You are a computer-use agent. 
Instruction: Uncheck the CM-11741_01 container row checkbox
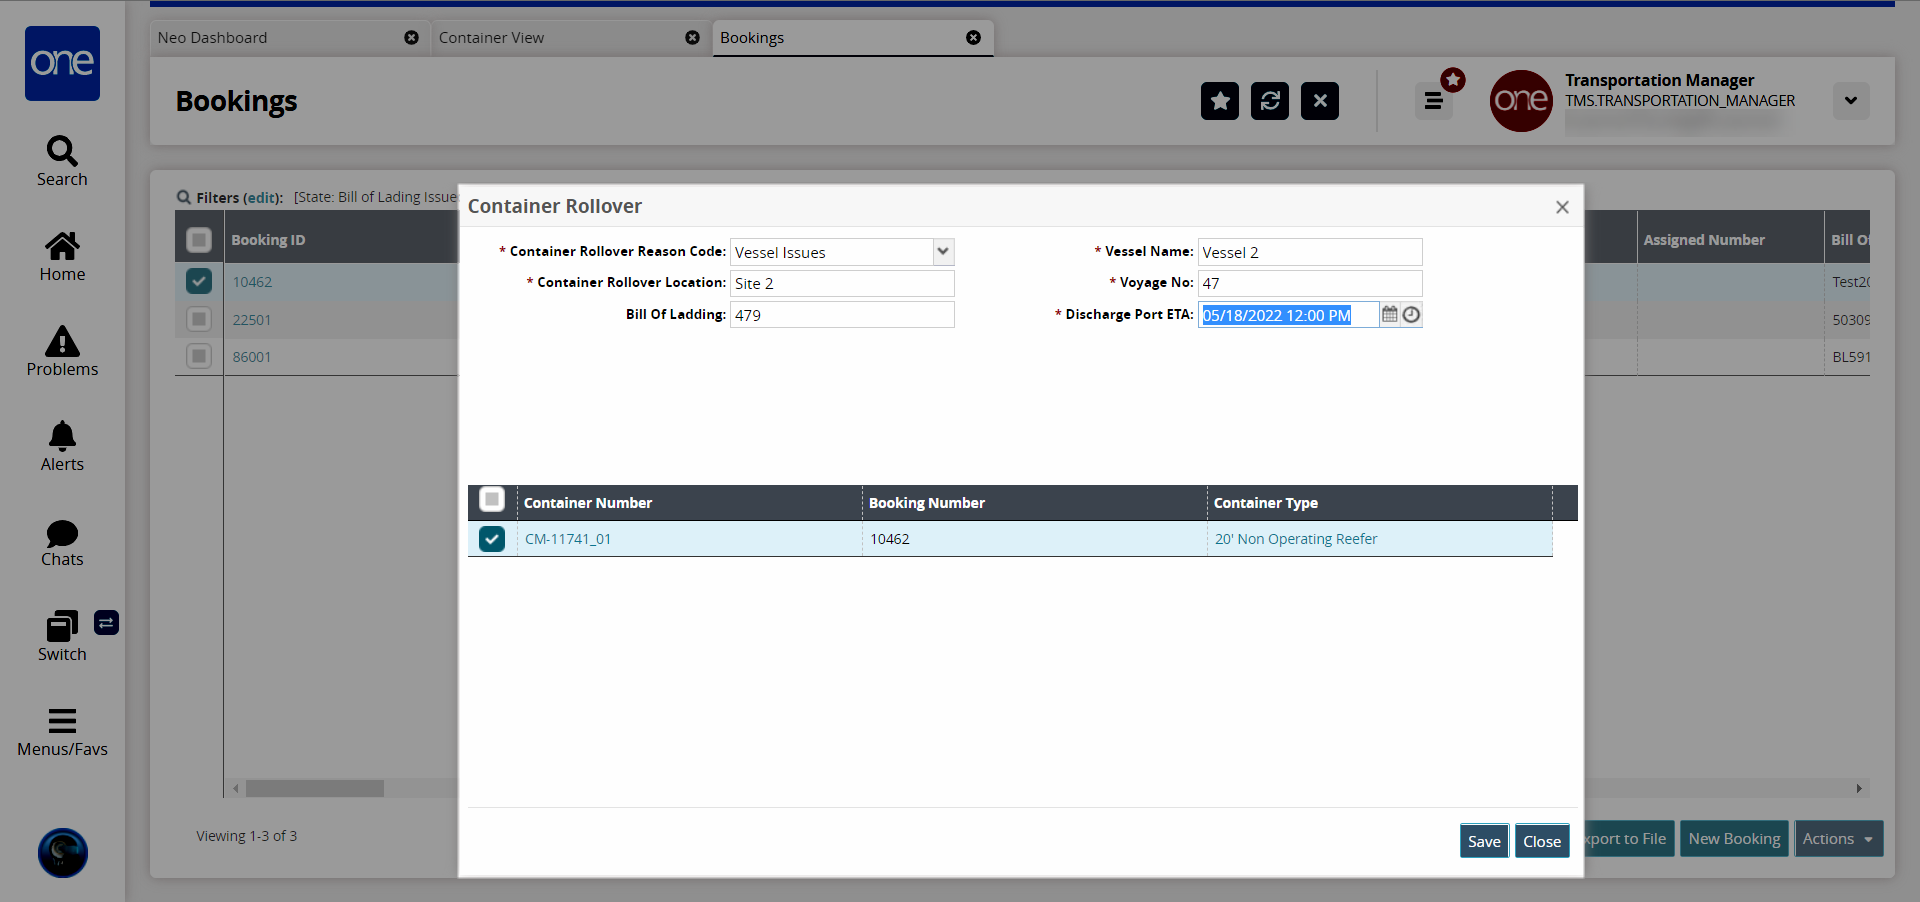pos(492,539)
